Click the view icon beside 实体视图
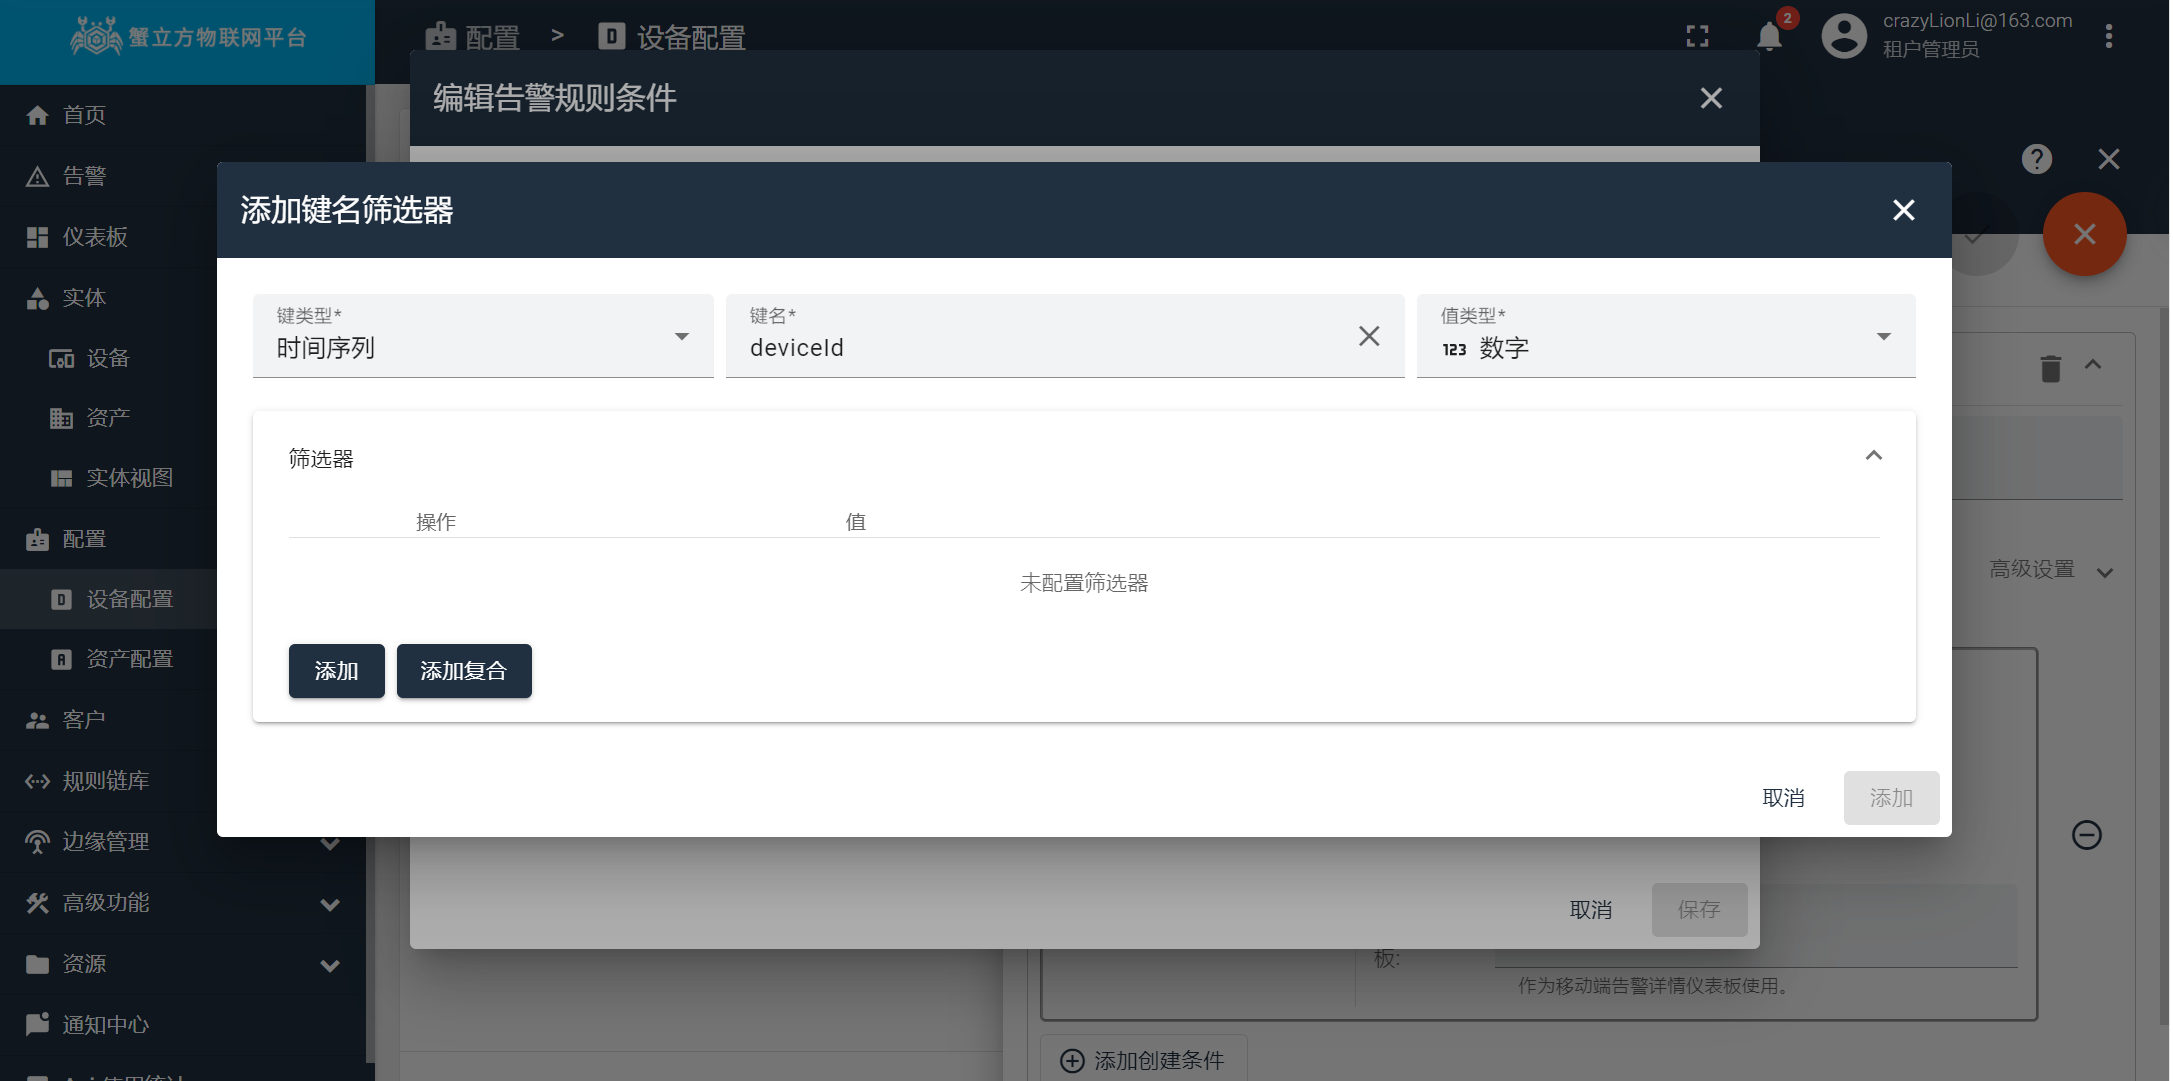The height and width of the screenshot is (1081, 2173). point(62,478)
